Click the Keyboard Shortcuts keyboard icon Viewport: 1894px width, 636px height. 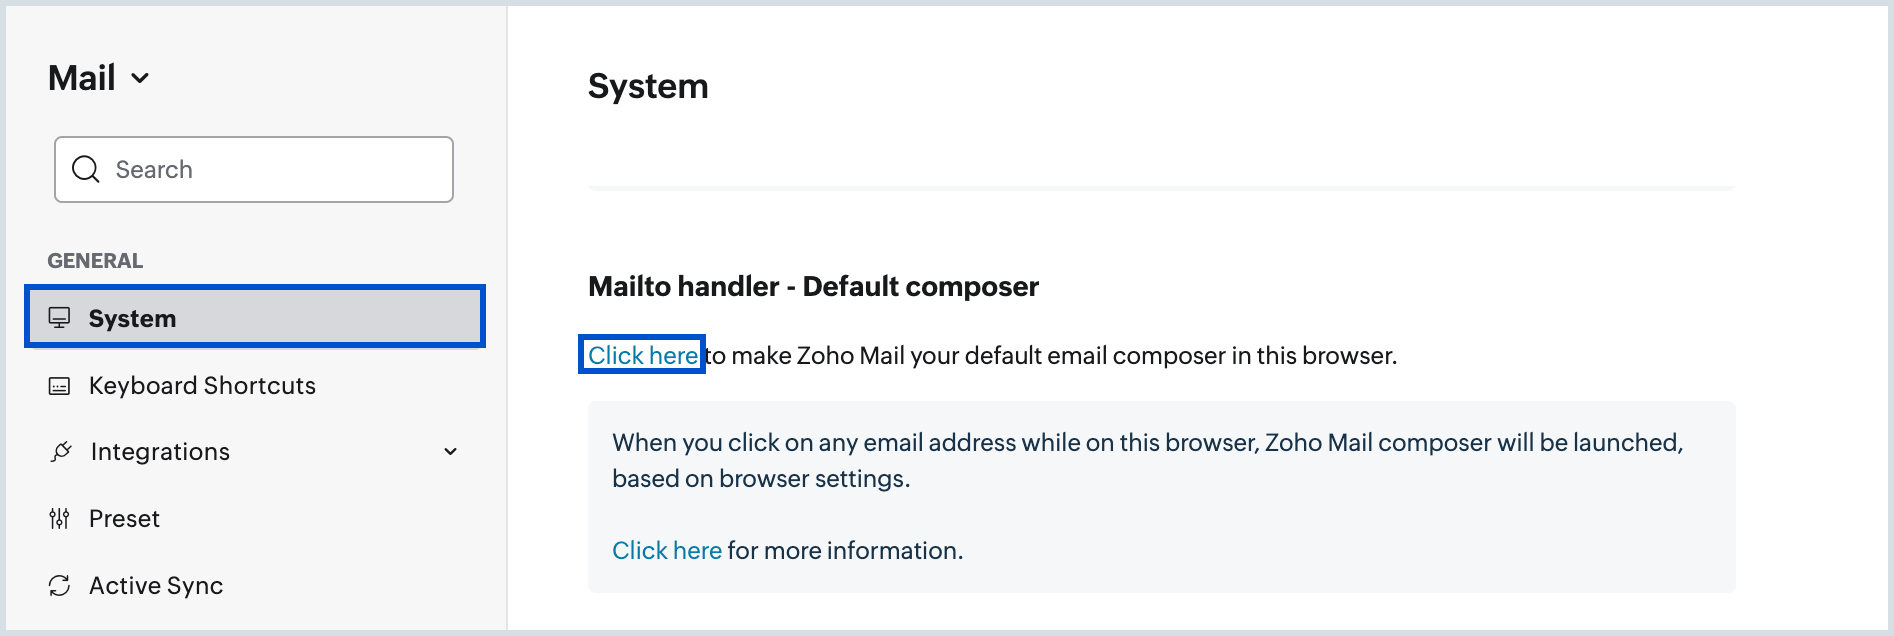point(60,385)
